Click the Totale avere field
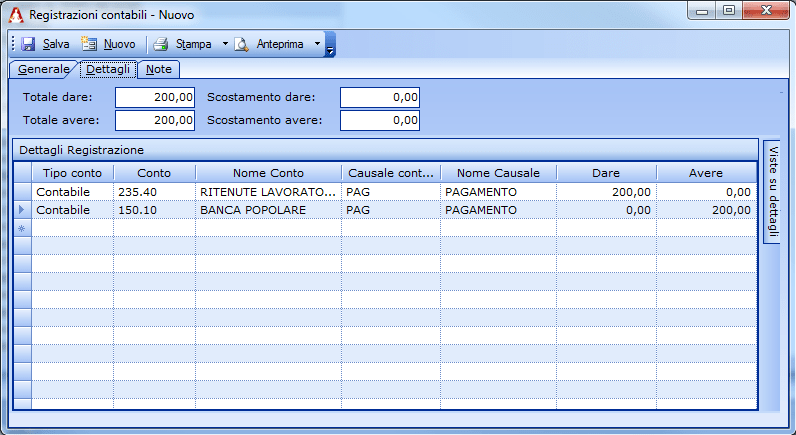Screen dimensions: 796x435 [155, 120]
